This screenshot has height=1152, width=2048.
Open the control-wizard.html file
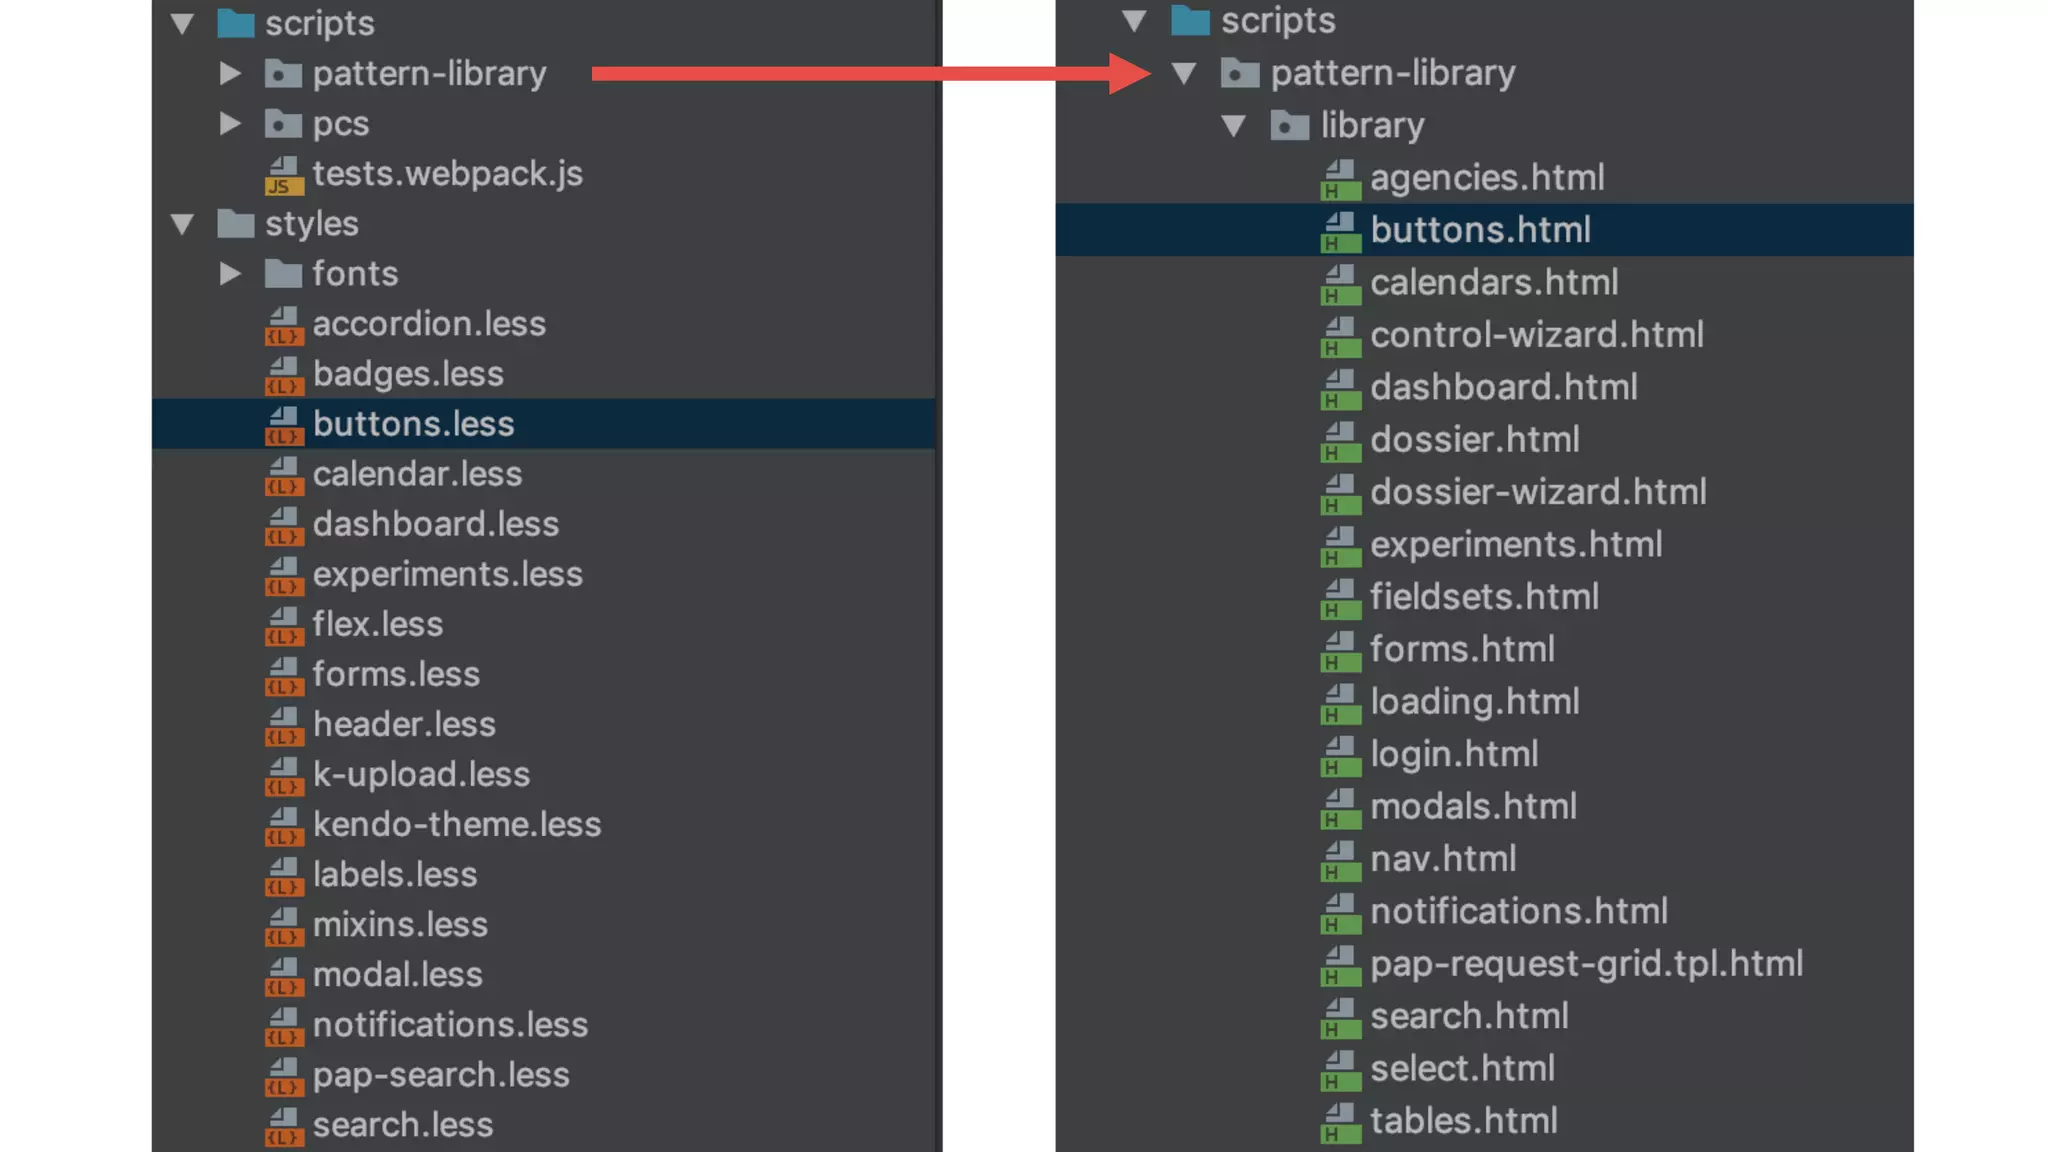tap(1536, 335)
